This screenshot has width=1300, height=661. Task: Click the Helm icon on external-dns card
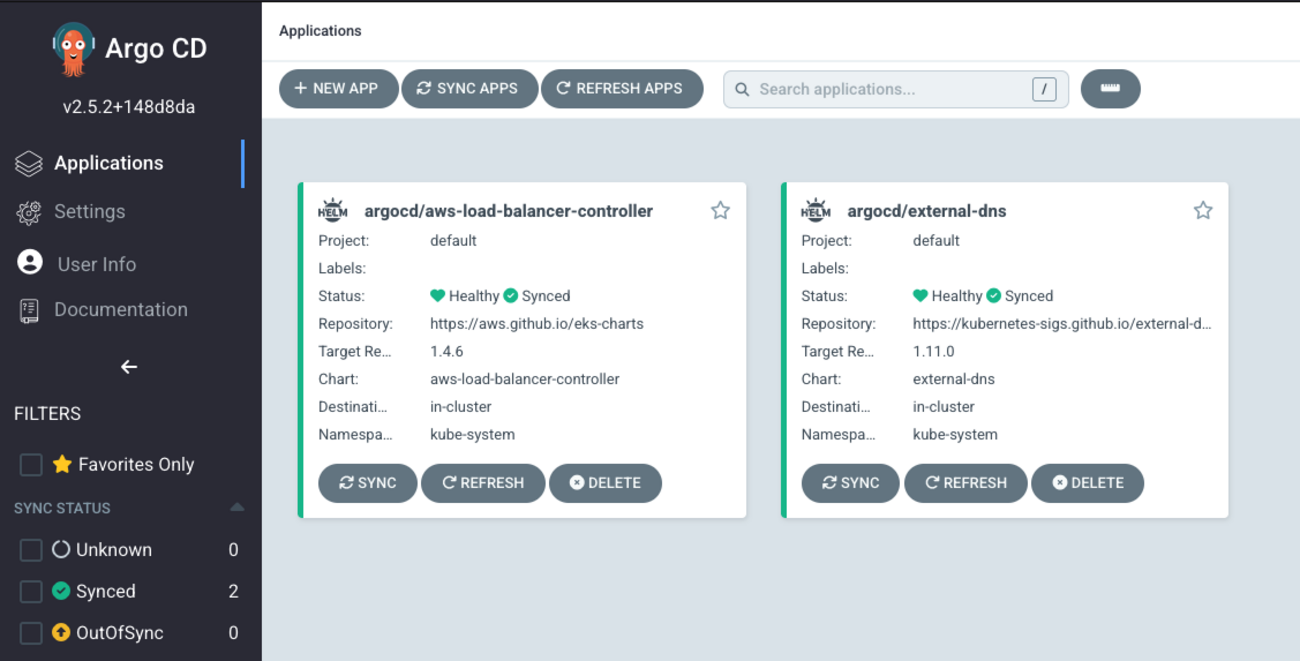(816, 209)
